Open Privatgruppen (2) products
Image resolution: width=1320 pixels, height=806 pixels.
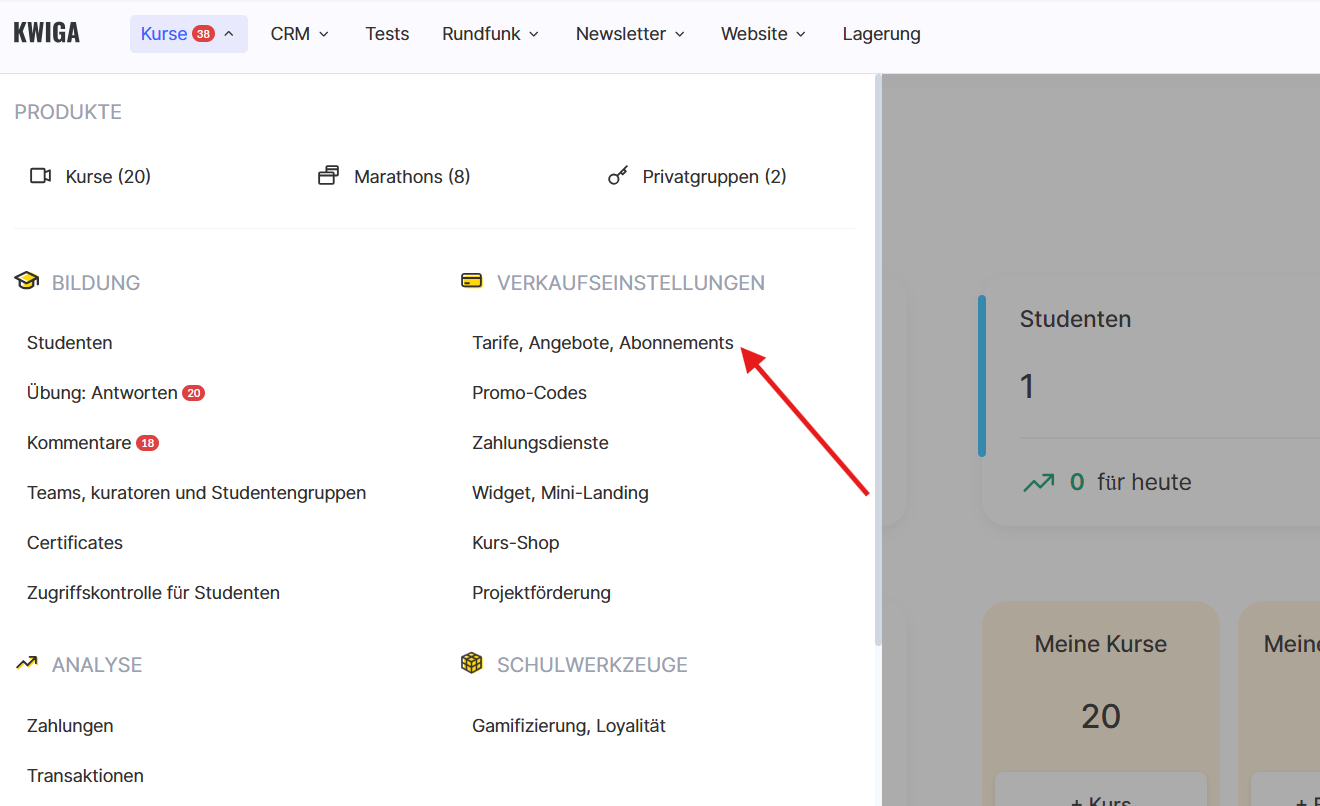click(698, 176)
